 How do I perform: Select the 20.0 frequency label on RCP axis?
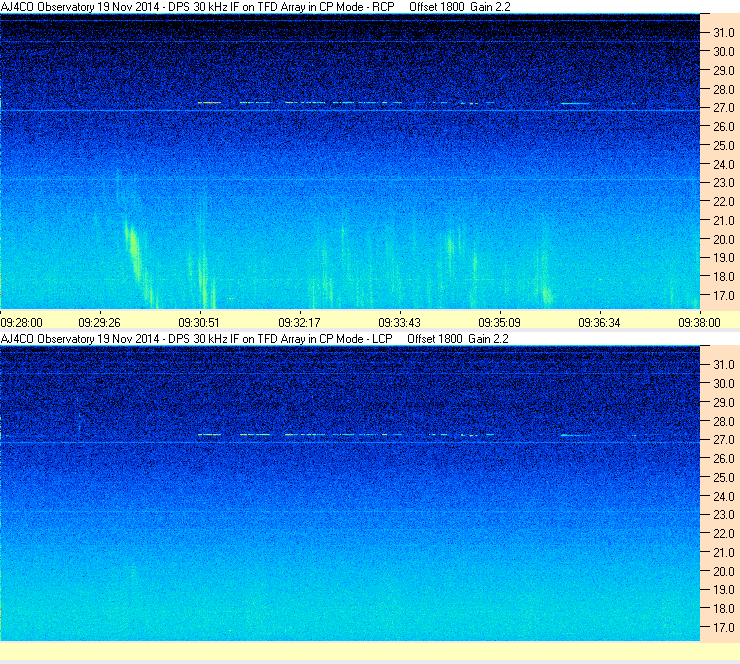point(723,240)
